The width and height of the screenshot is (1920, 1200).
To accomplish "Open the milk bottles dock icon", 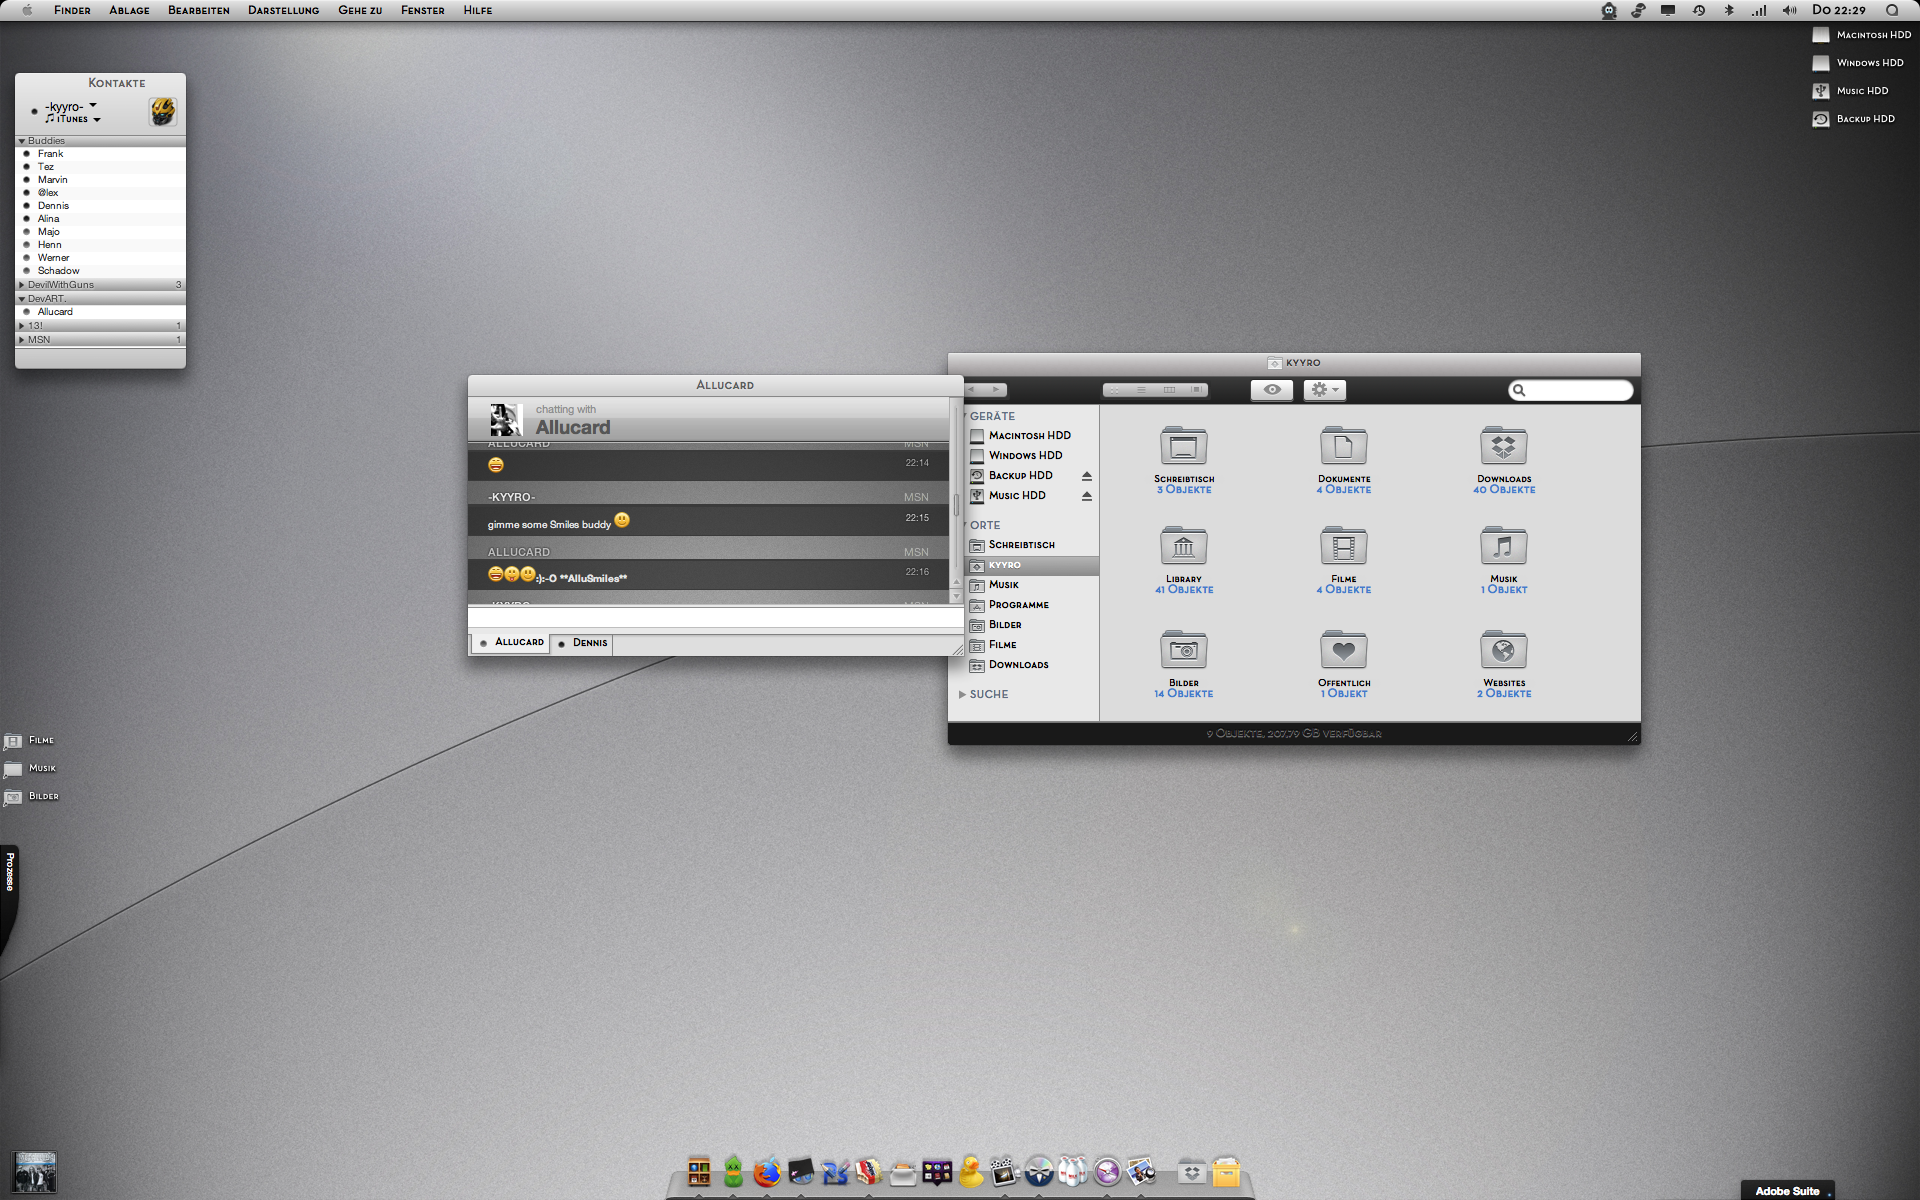I will click(1073, 1171).
